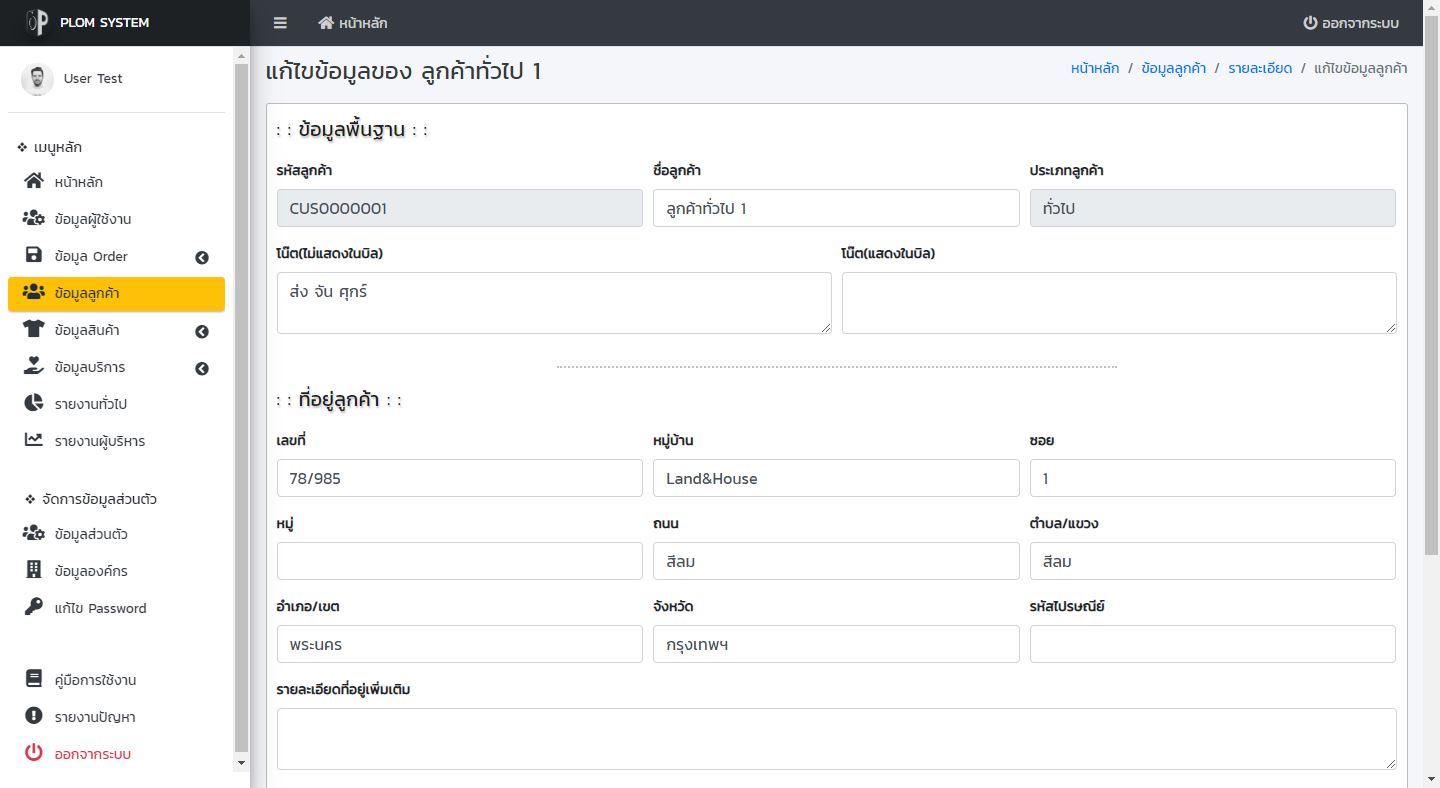Click the key icon for แก้ไข Password
1440x788 pixels.
pyautogui.click(x=34, y=608)
